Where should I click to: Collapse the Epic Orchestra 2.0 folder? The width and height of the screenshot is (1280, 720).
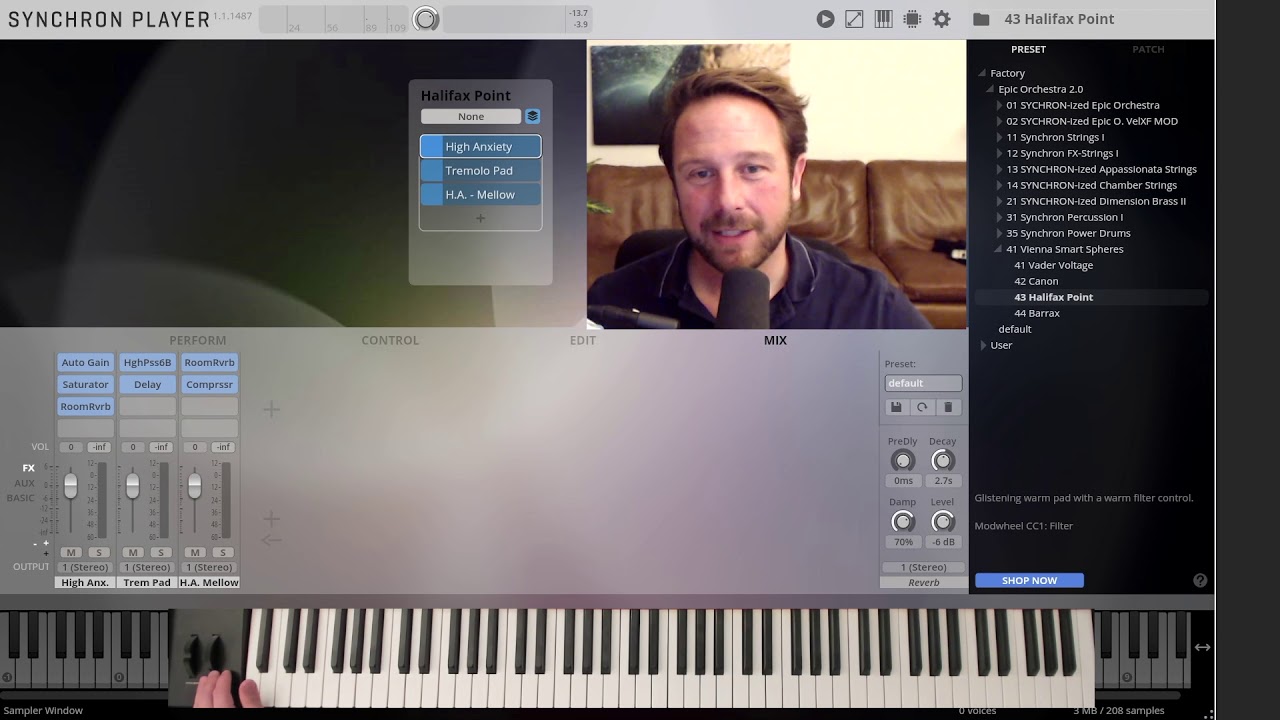[991, 89]
